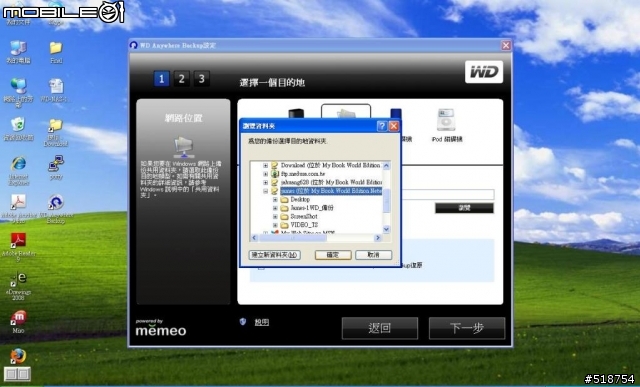Cancel the browse dialog with 取消
The height and width of the screenshot is (387, 640).
(x=373, y=255)
